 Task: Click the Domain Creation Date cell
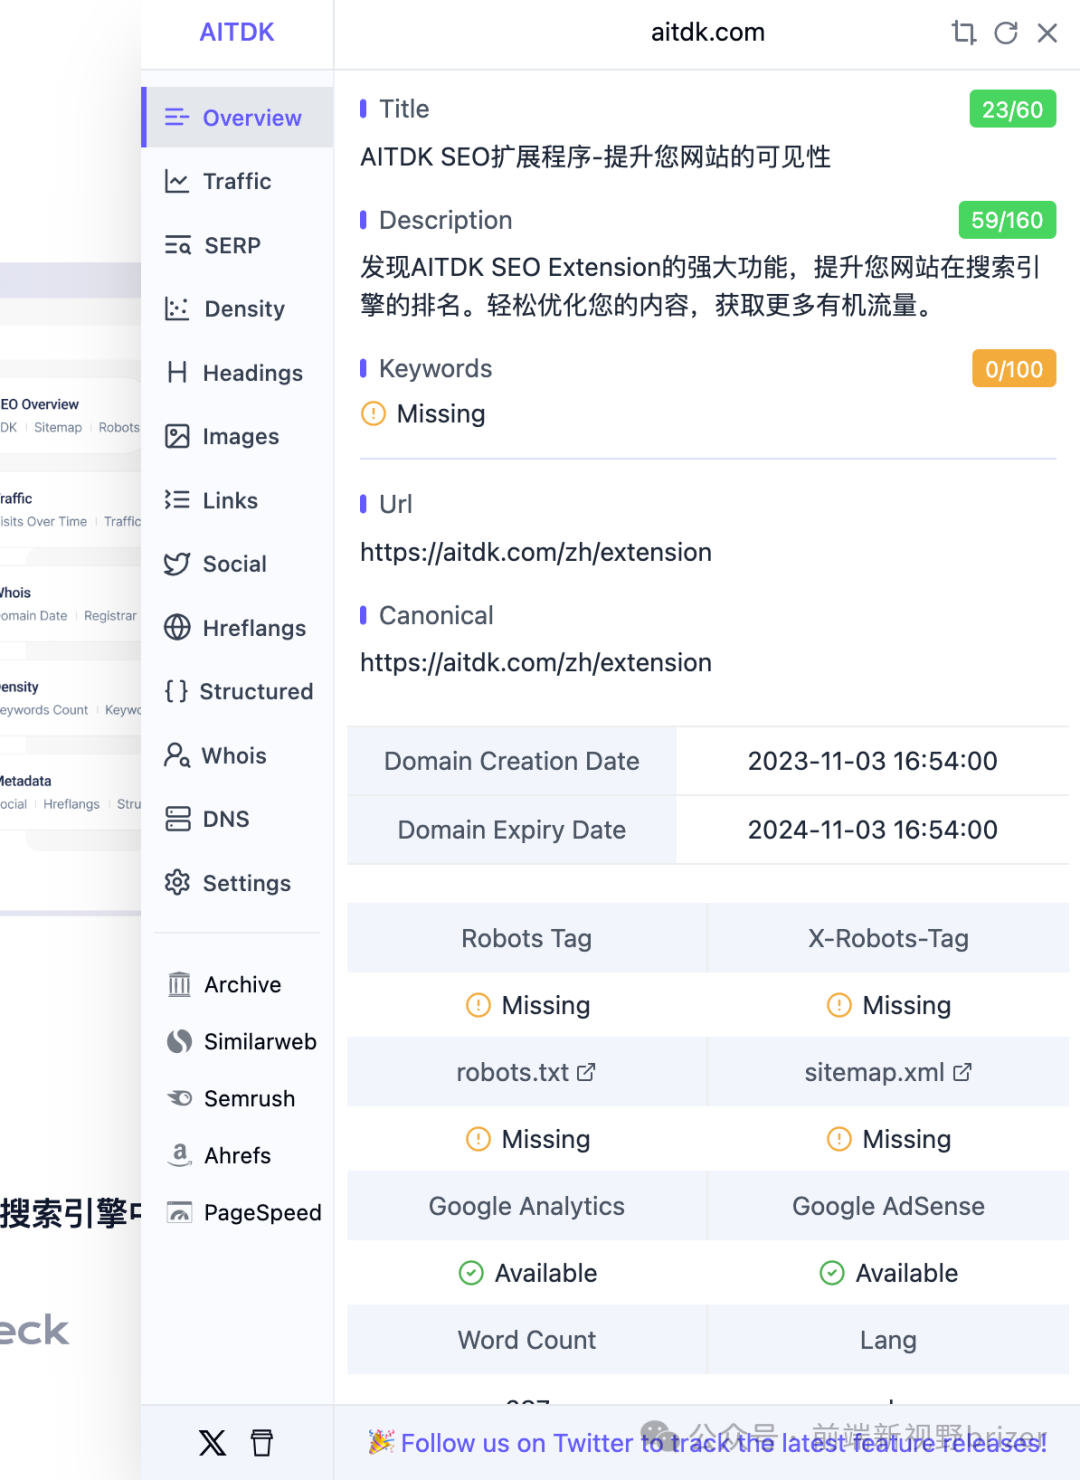pos(512,761)
